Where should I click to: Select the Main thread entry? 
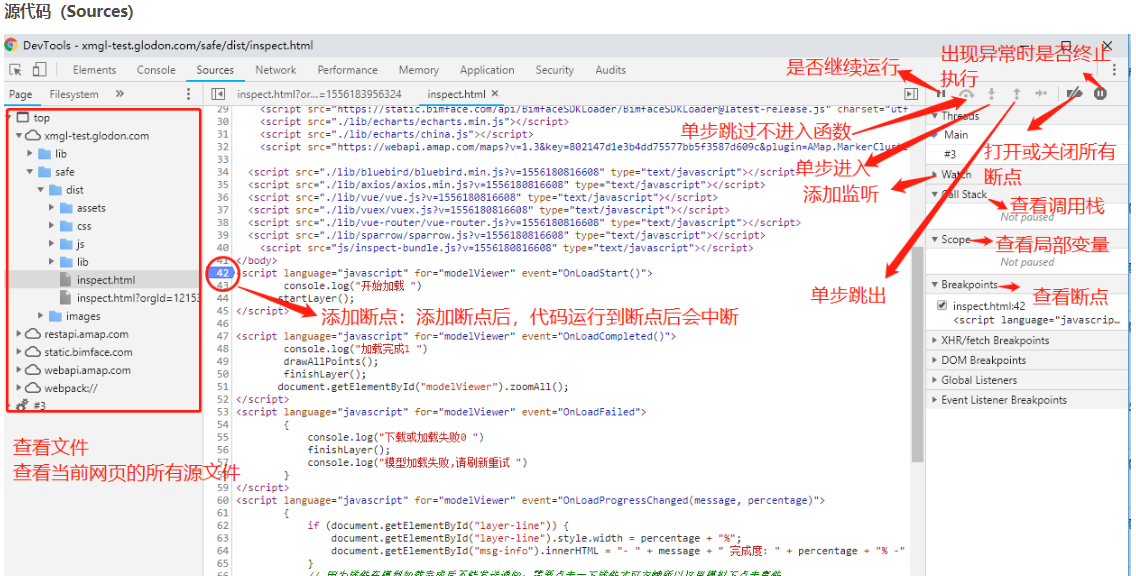(x=956, y=135)
